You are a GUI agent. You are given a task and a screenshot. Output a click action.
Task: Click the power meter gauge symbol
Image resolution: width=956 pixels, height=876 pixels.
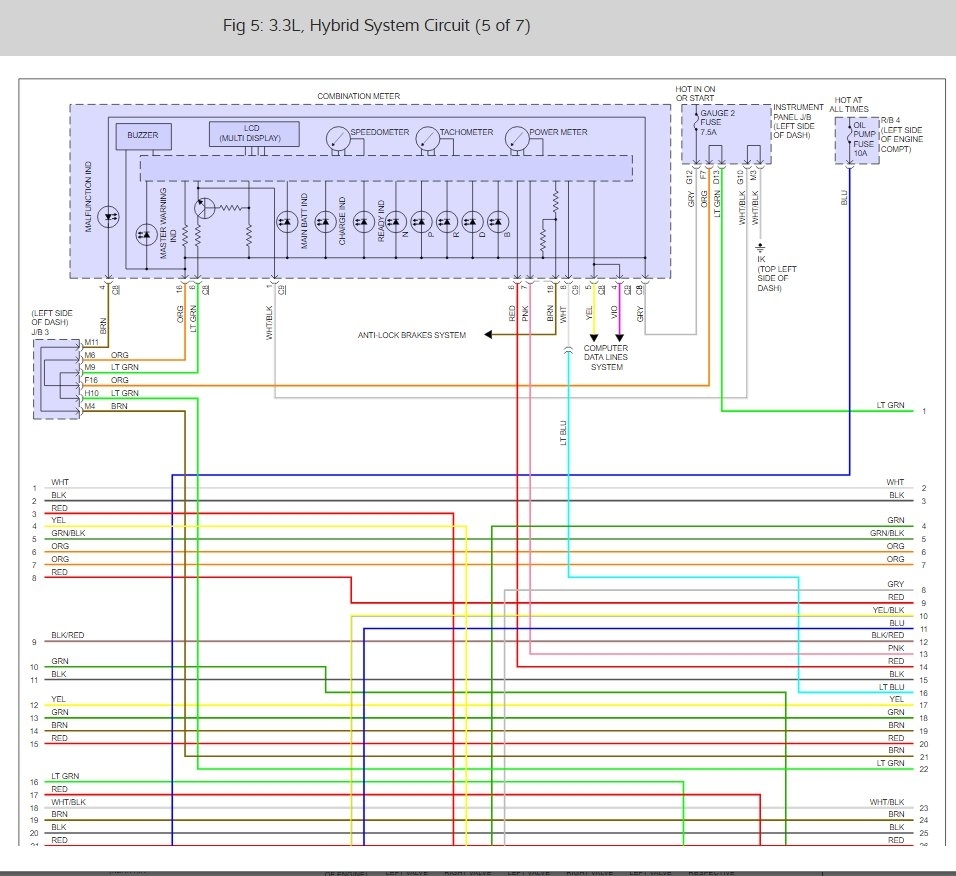click(x=517, y=140)
